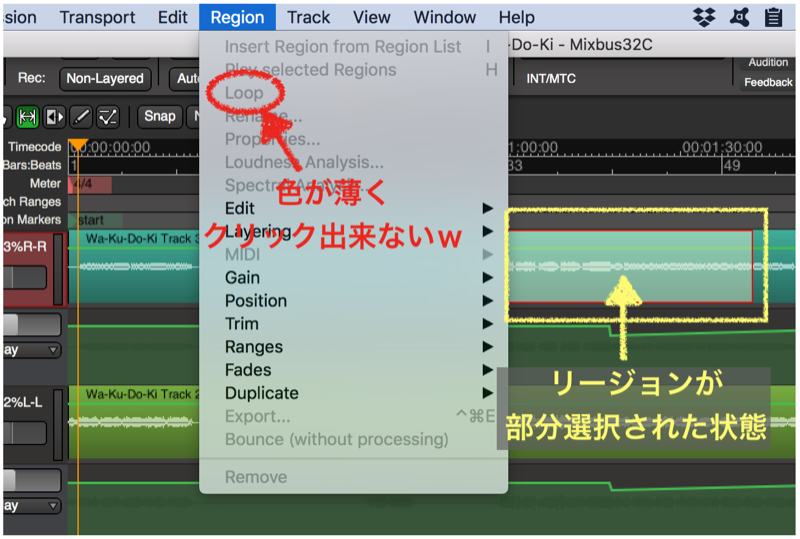Click the Export... menu entry
800x539 pixels.
(353, 416)
